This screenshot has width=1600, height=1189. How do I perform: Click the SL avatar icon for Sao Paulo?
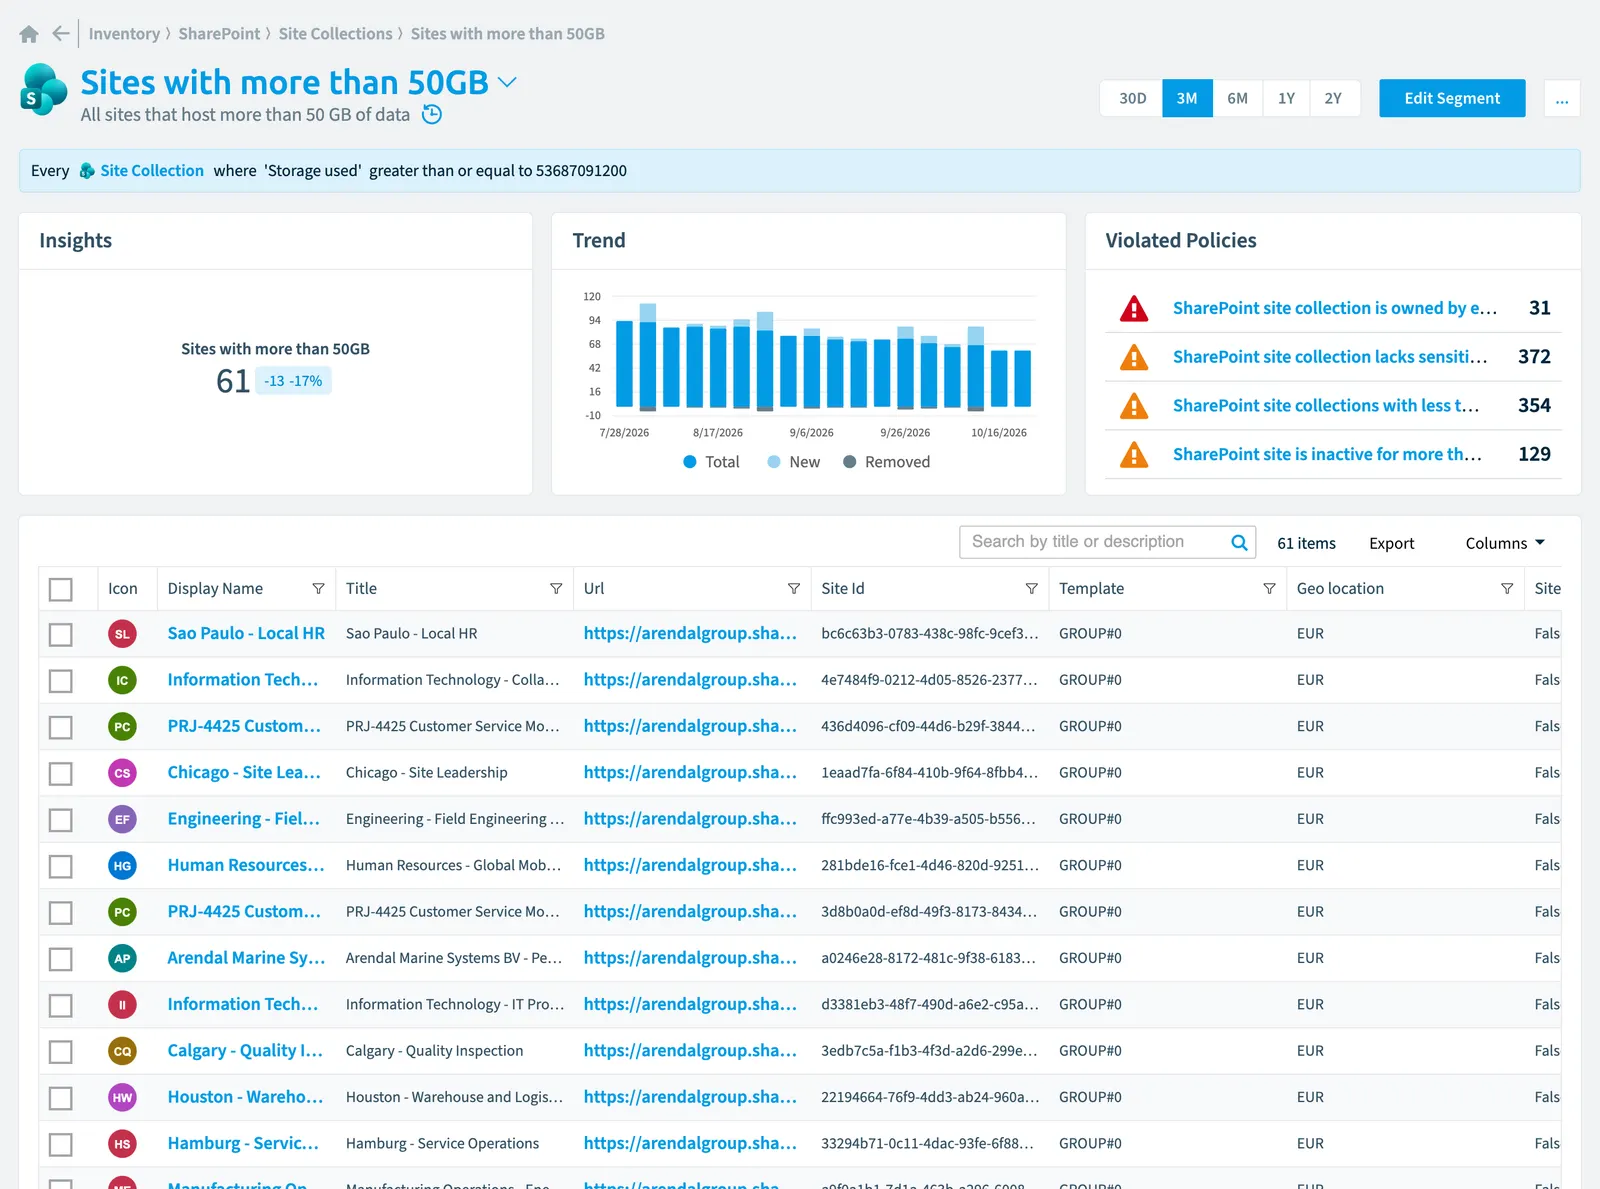coord(122,634)
